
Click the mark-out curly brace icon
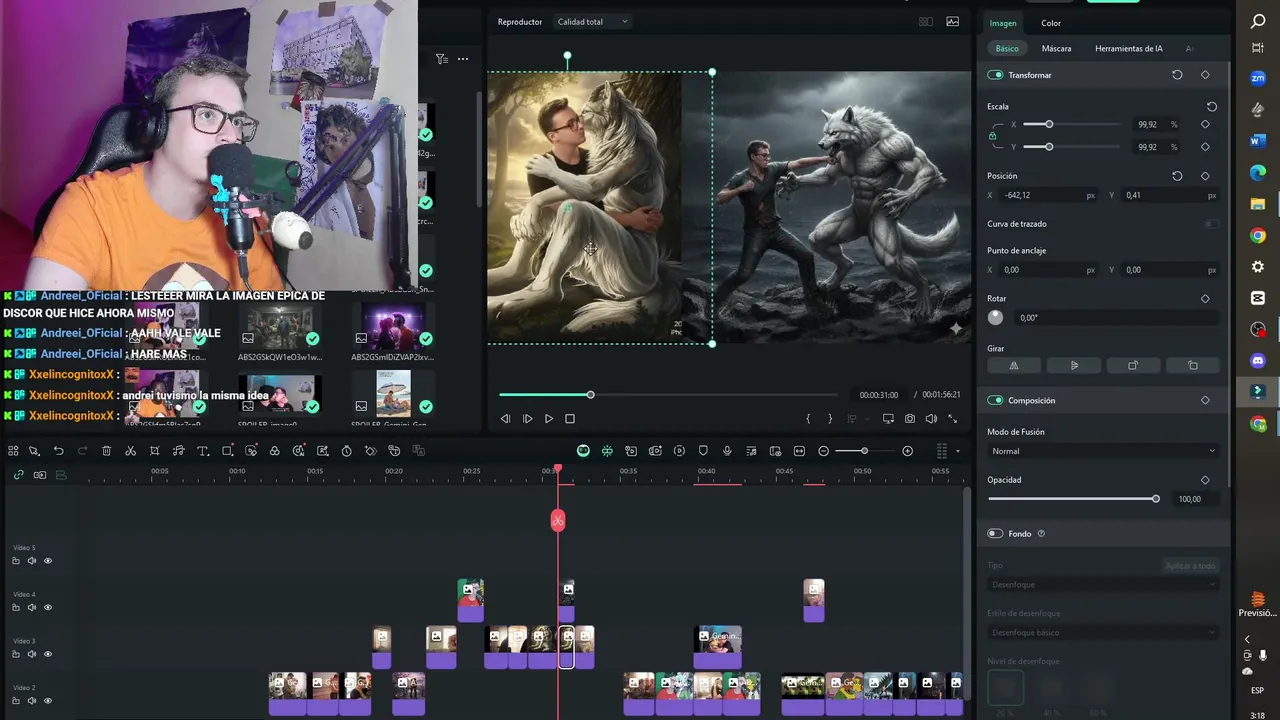click(x=829, y=419)
